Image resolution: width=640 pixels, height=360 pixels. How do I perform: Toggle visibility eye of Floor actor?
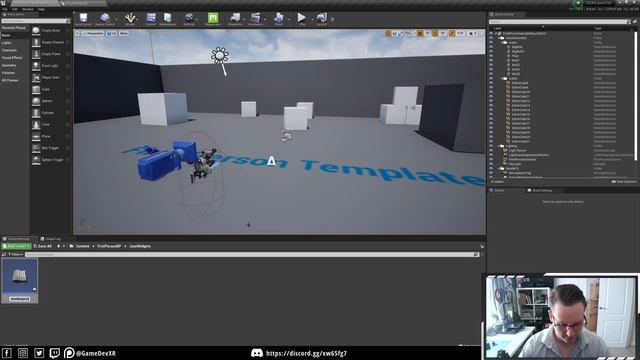[491, 56]
